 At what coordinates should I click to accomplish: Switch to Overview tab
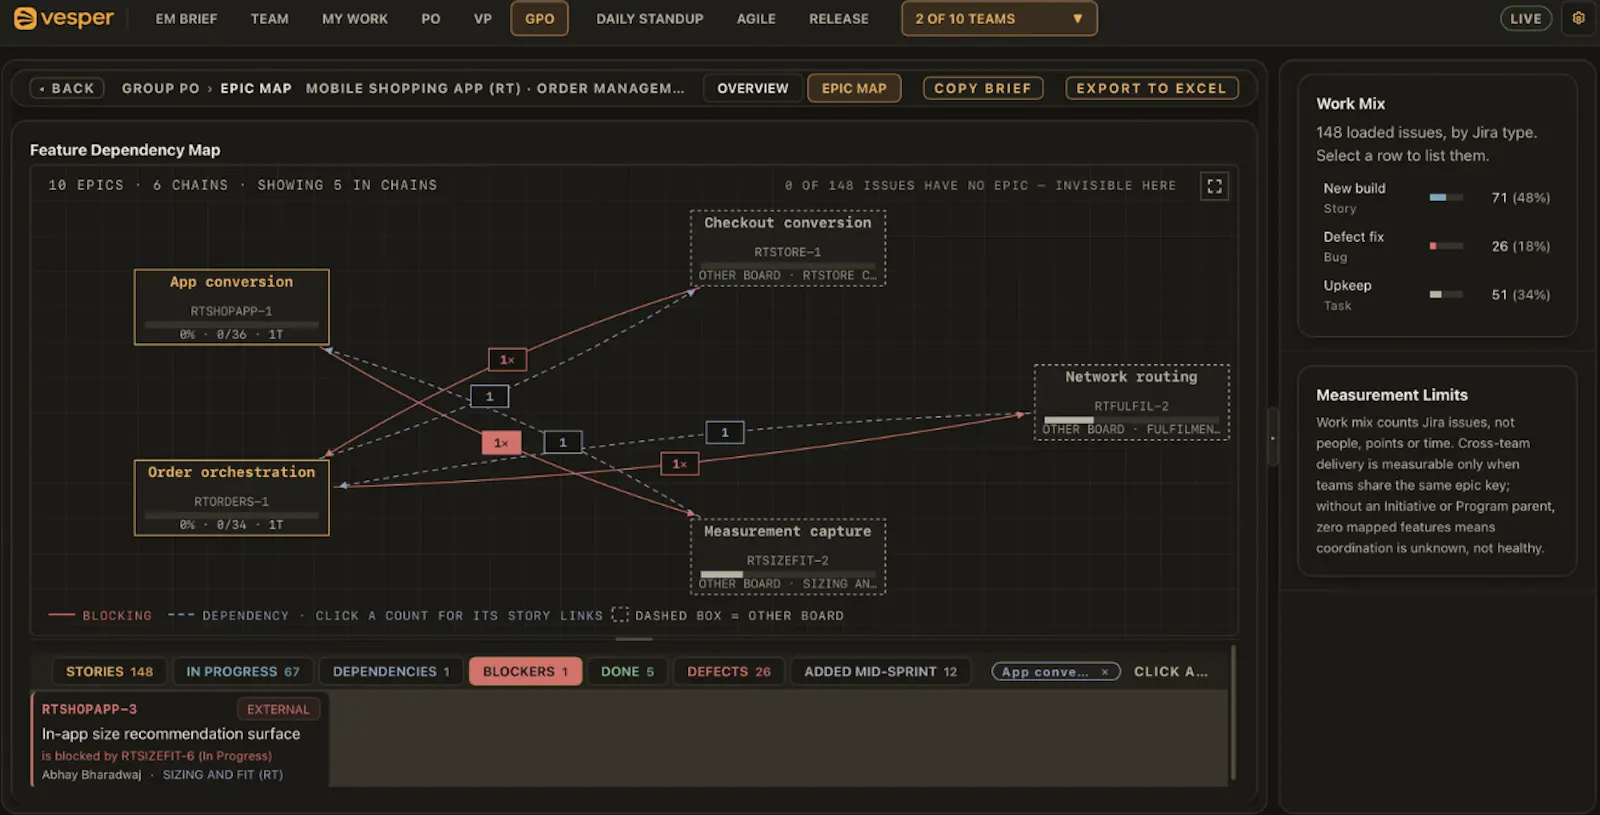coord(753,88)
